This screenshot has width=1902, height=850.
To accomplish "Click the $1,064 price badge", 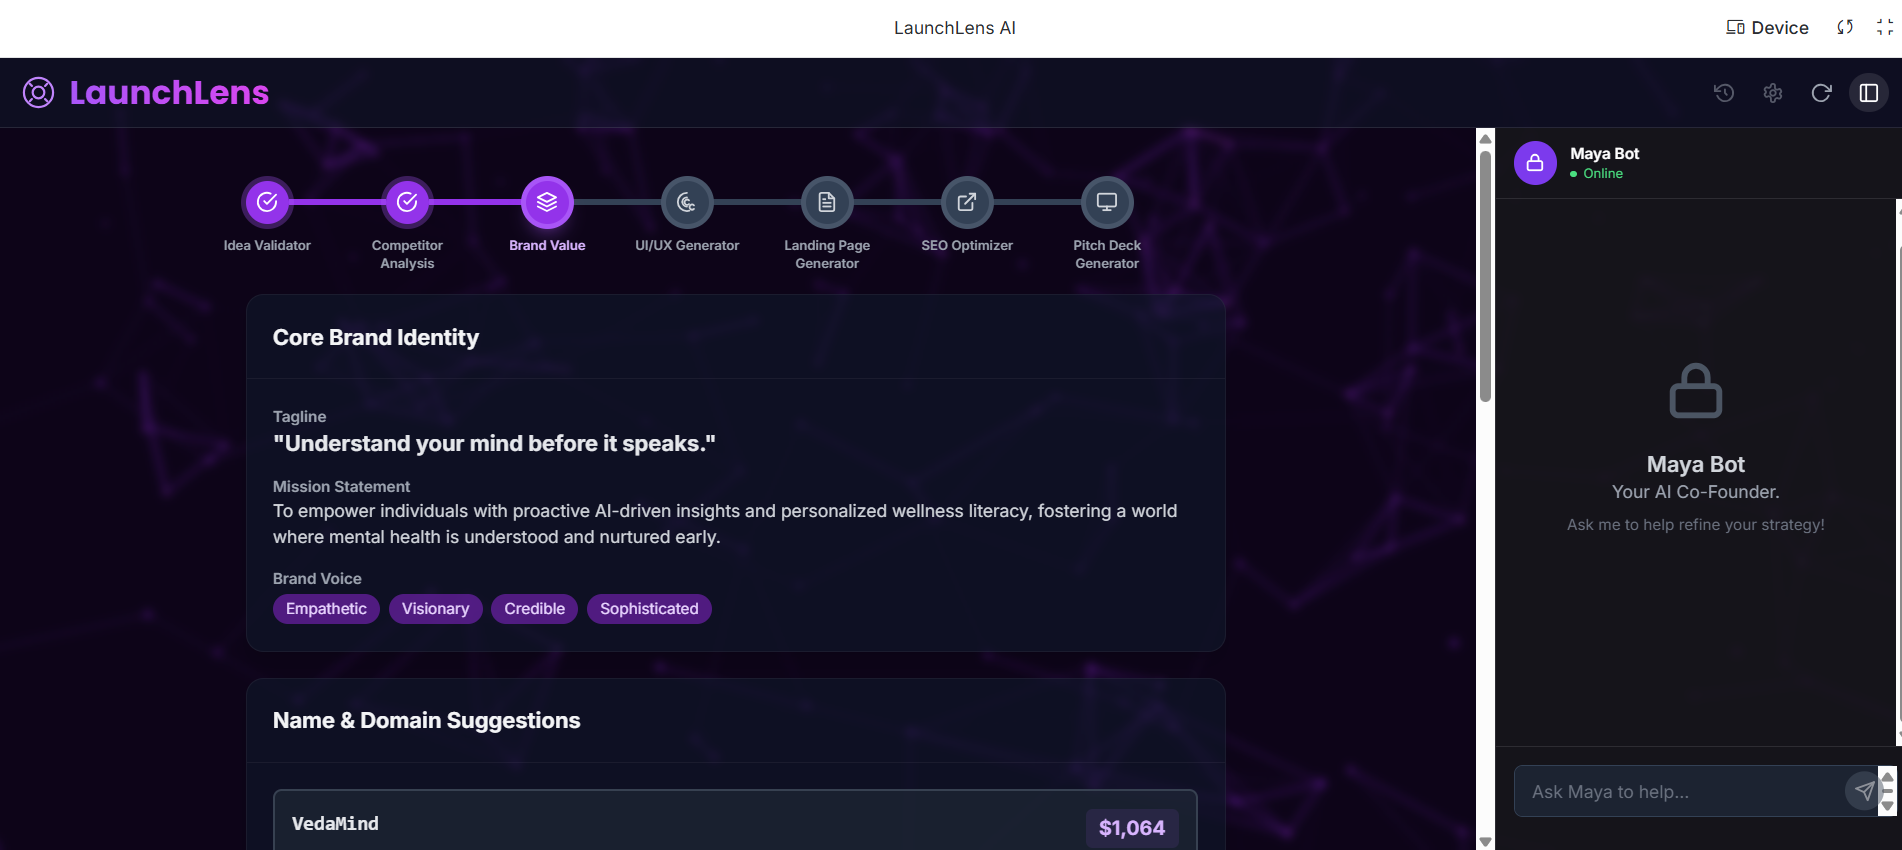I will tap(1132, 828).
